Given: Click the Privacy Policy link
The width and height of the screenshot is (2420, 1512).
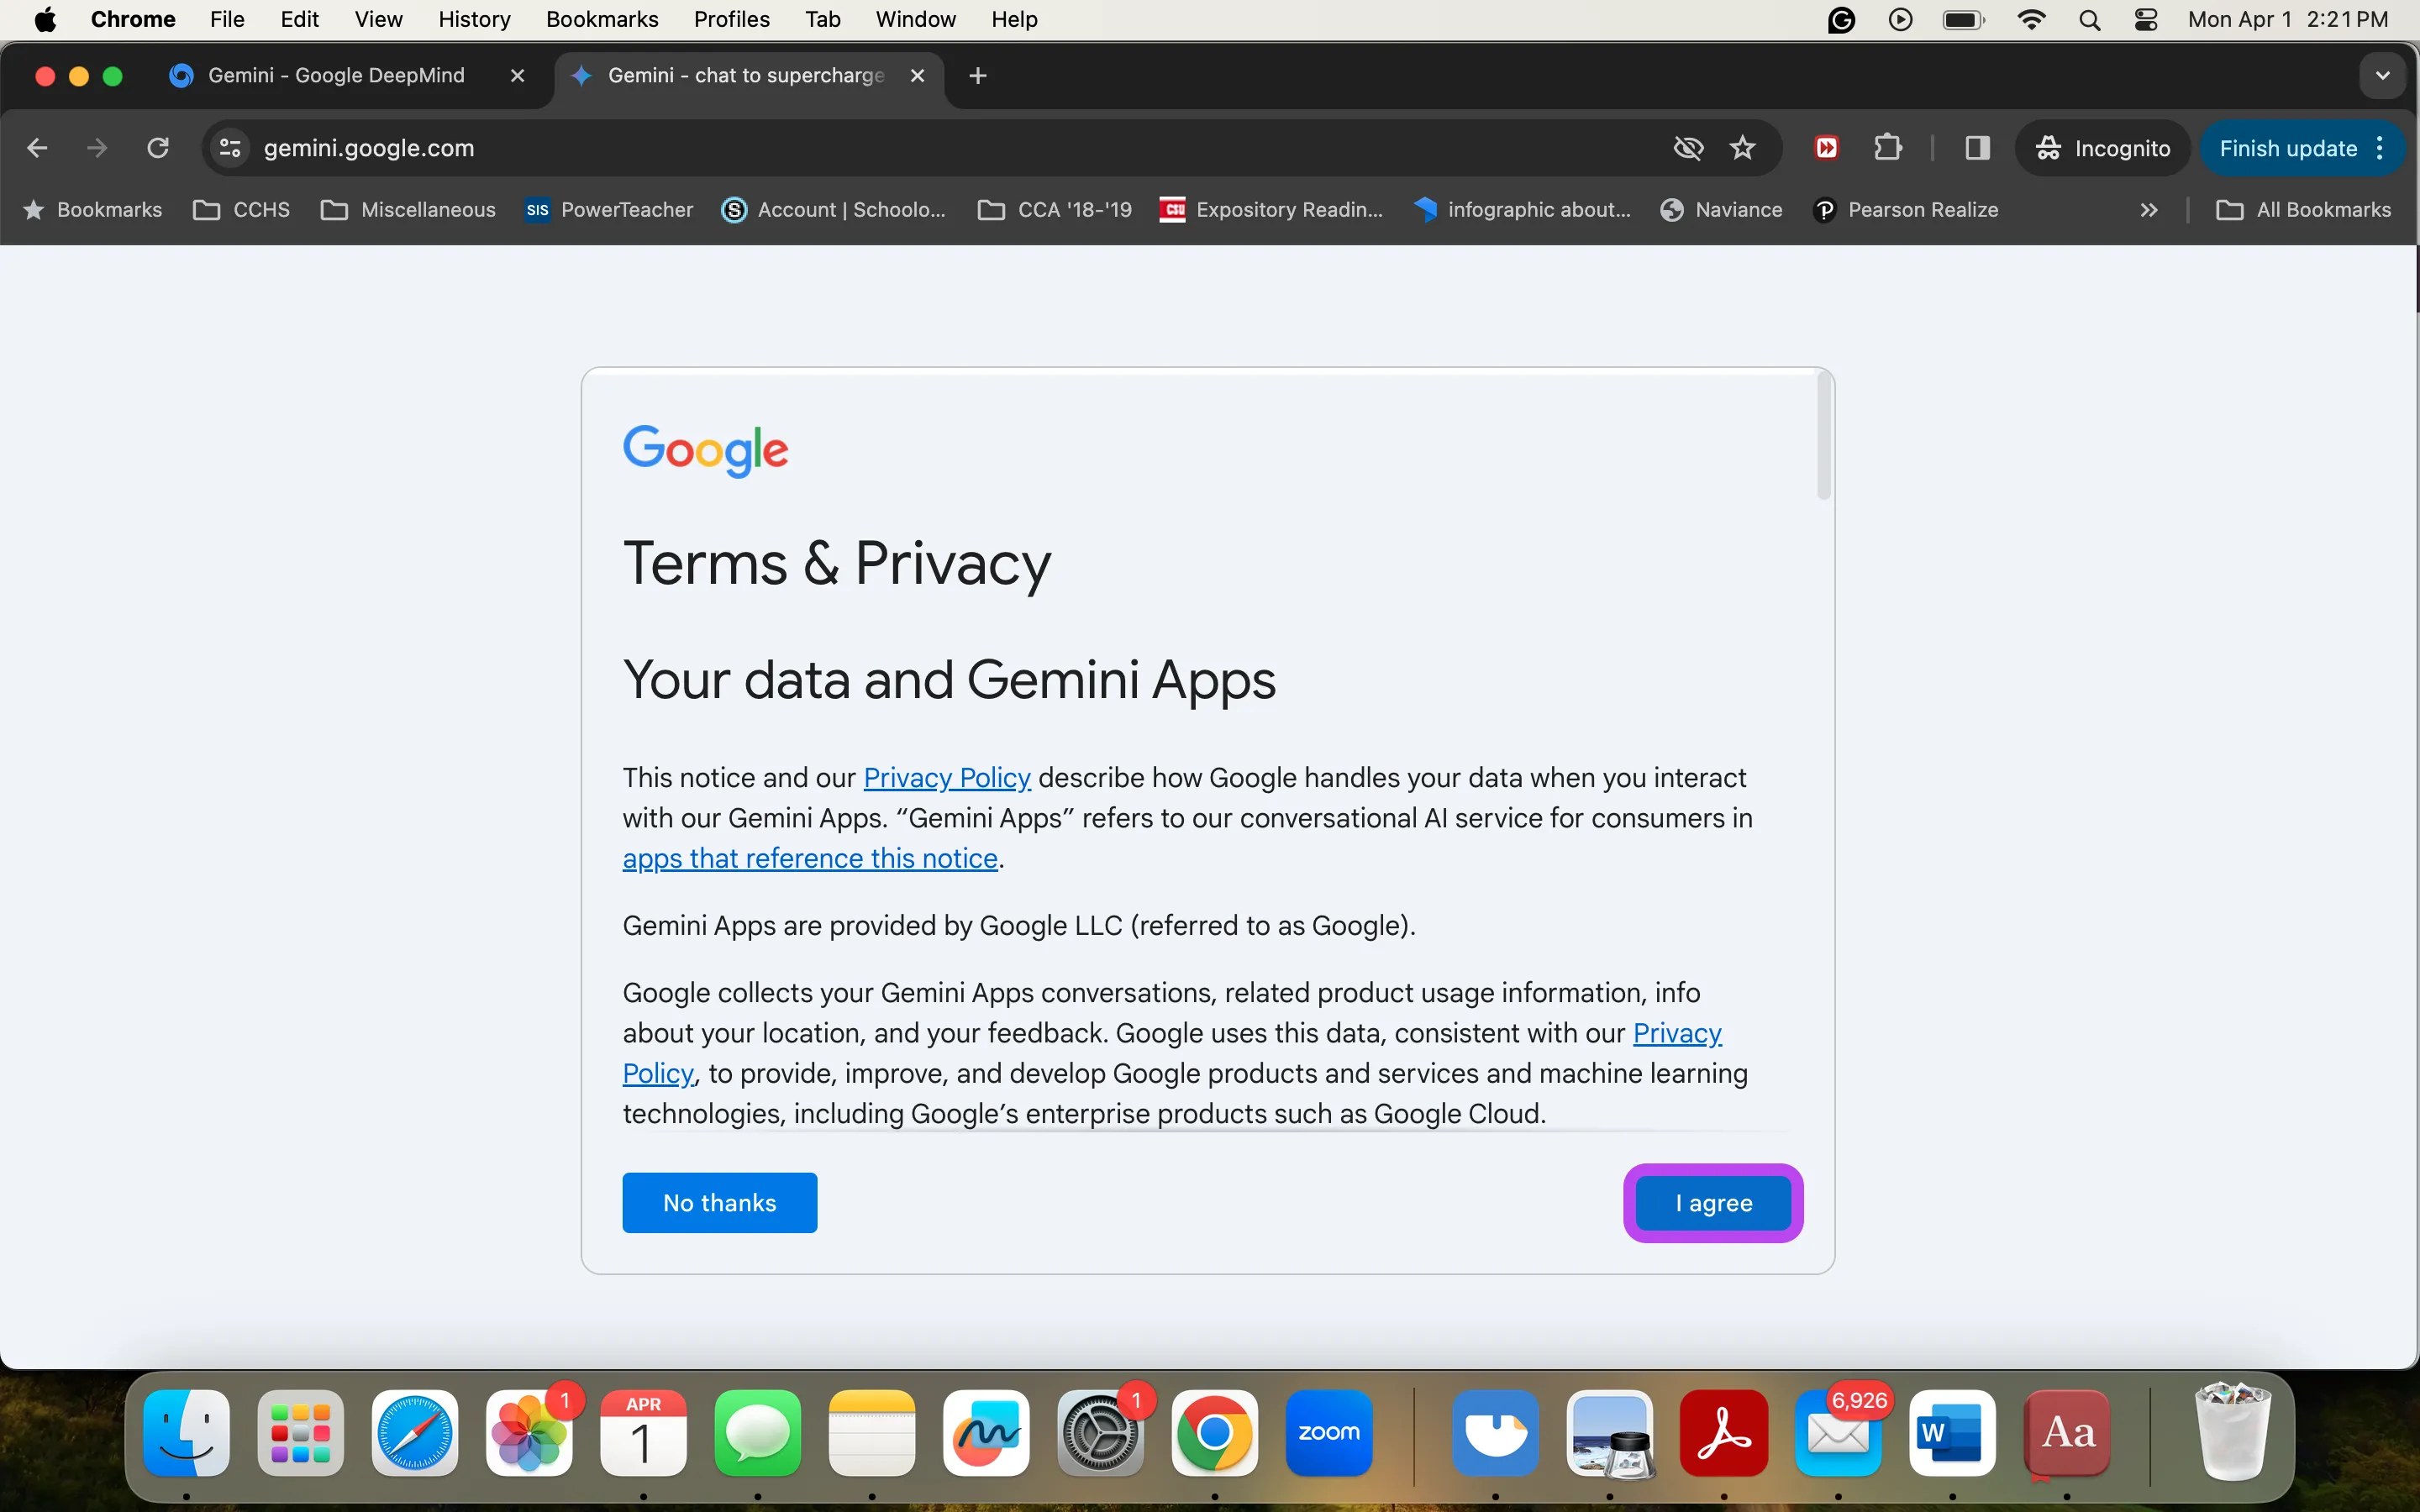Looking at the screenshot, I should [946, 777].
